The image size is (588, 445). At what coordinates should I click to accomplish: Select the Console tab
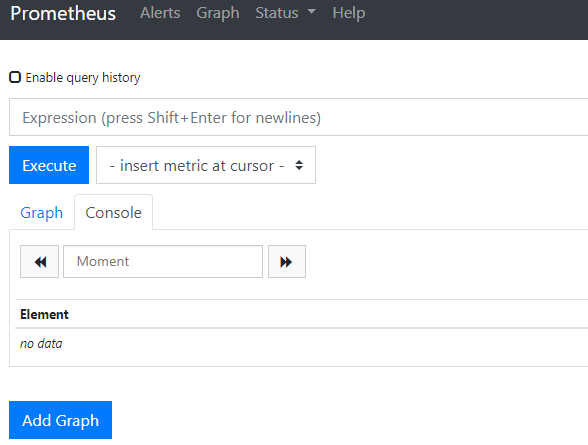click(x=114, y=213)
